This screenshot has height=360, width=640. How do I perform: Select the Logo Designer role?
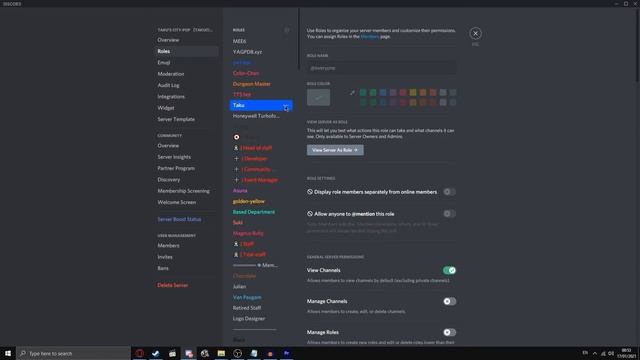click(x=249, y=319)
